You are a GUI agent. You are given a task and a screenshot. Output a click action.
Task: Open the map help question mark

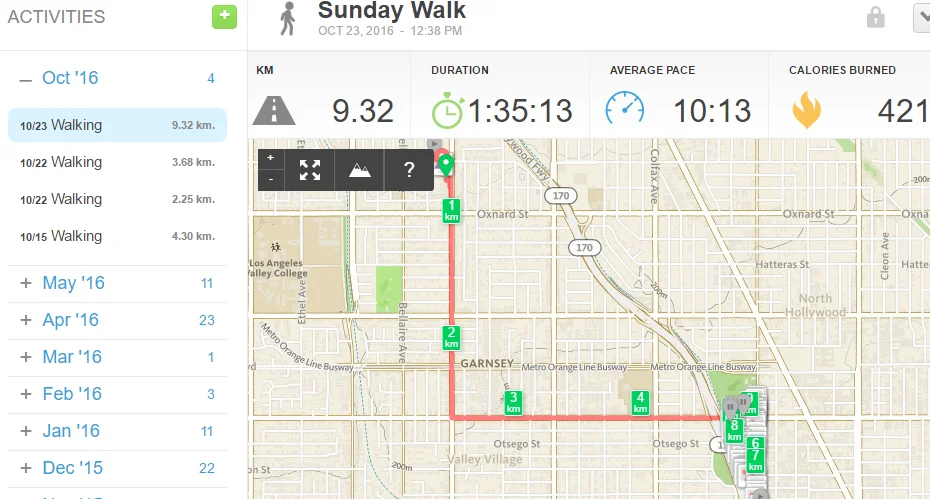point(409,169)
